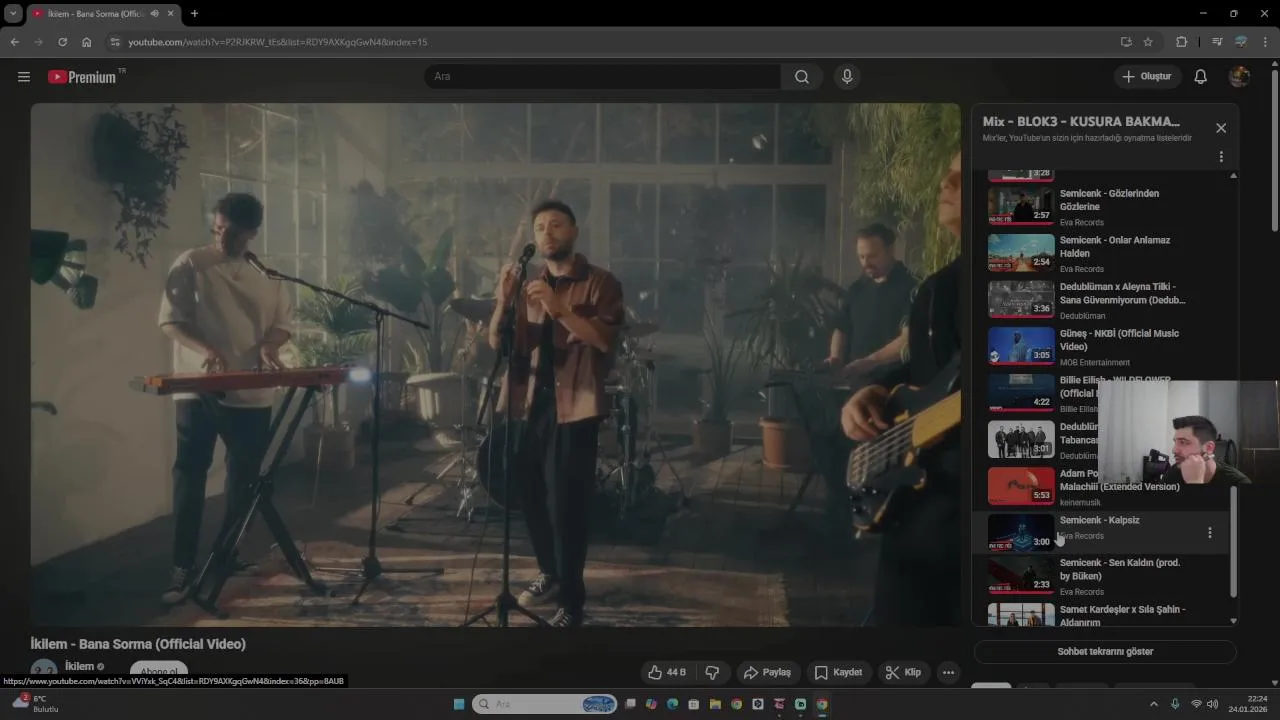1280x720 pixels.
Task: Open Mix playlist options menu
Action: click(x=1221, y=157)
